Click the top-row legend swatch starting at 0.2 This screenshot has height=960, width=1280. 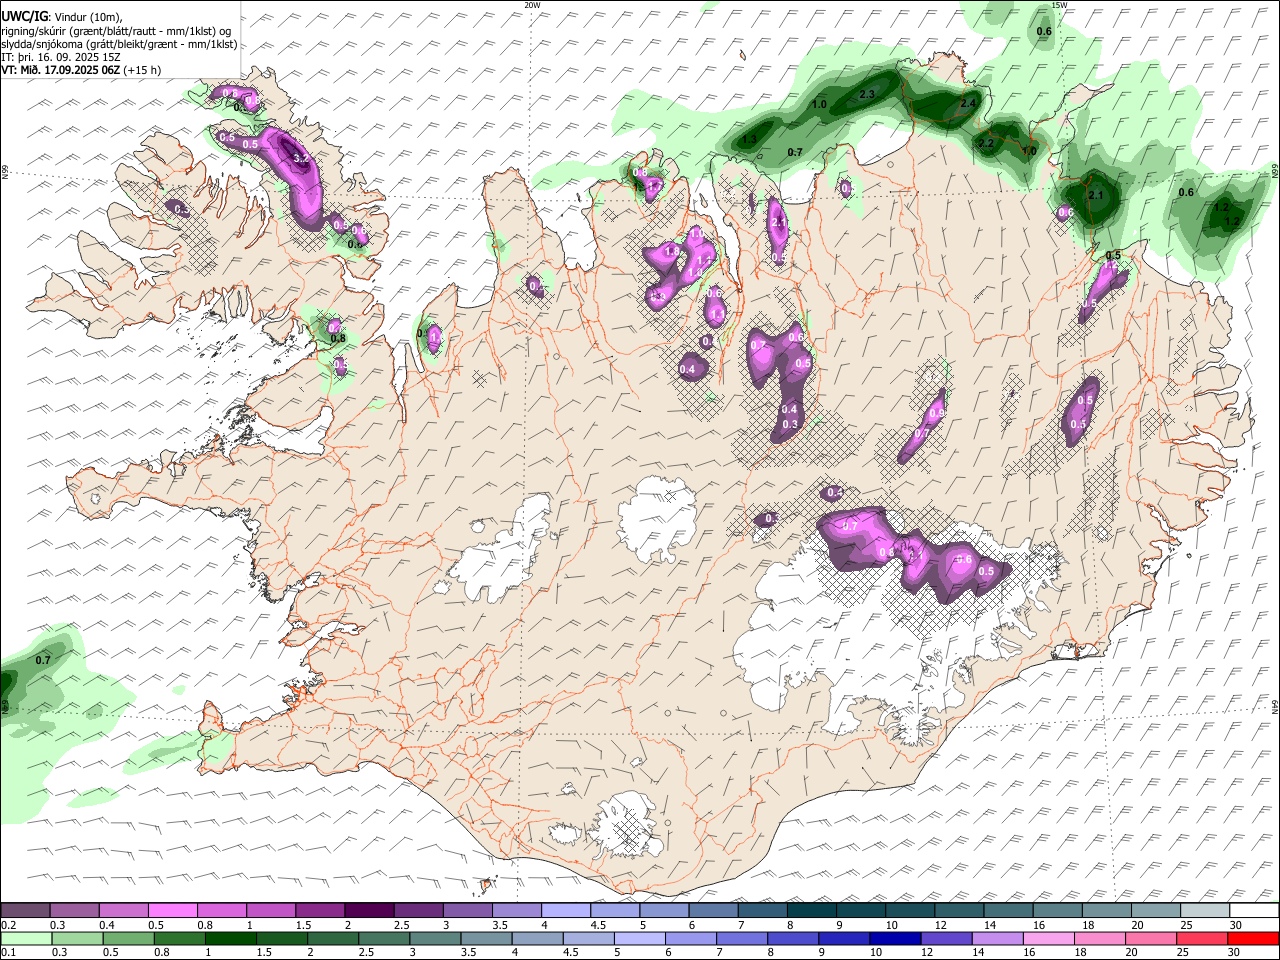(x=25, y=911)
